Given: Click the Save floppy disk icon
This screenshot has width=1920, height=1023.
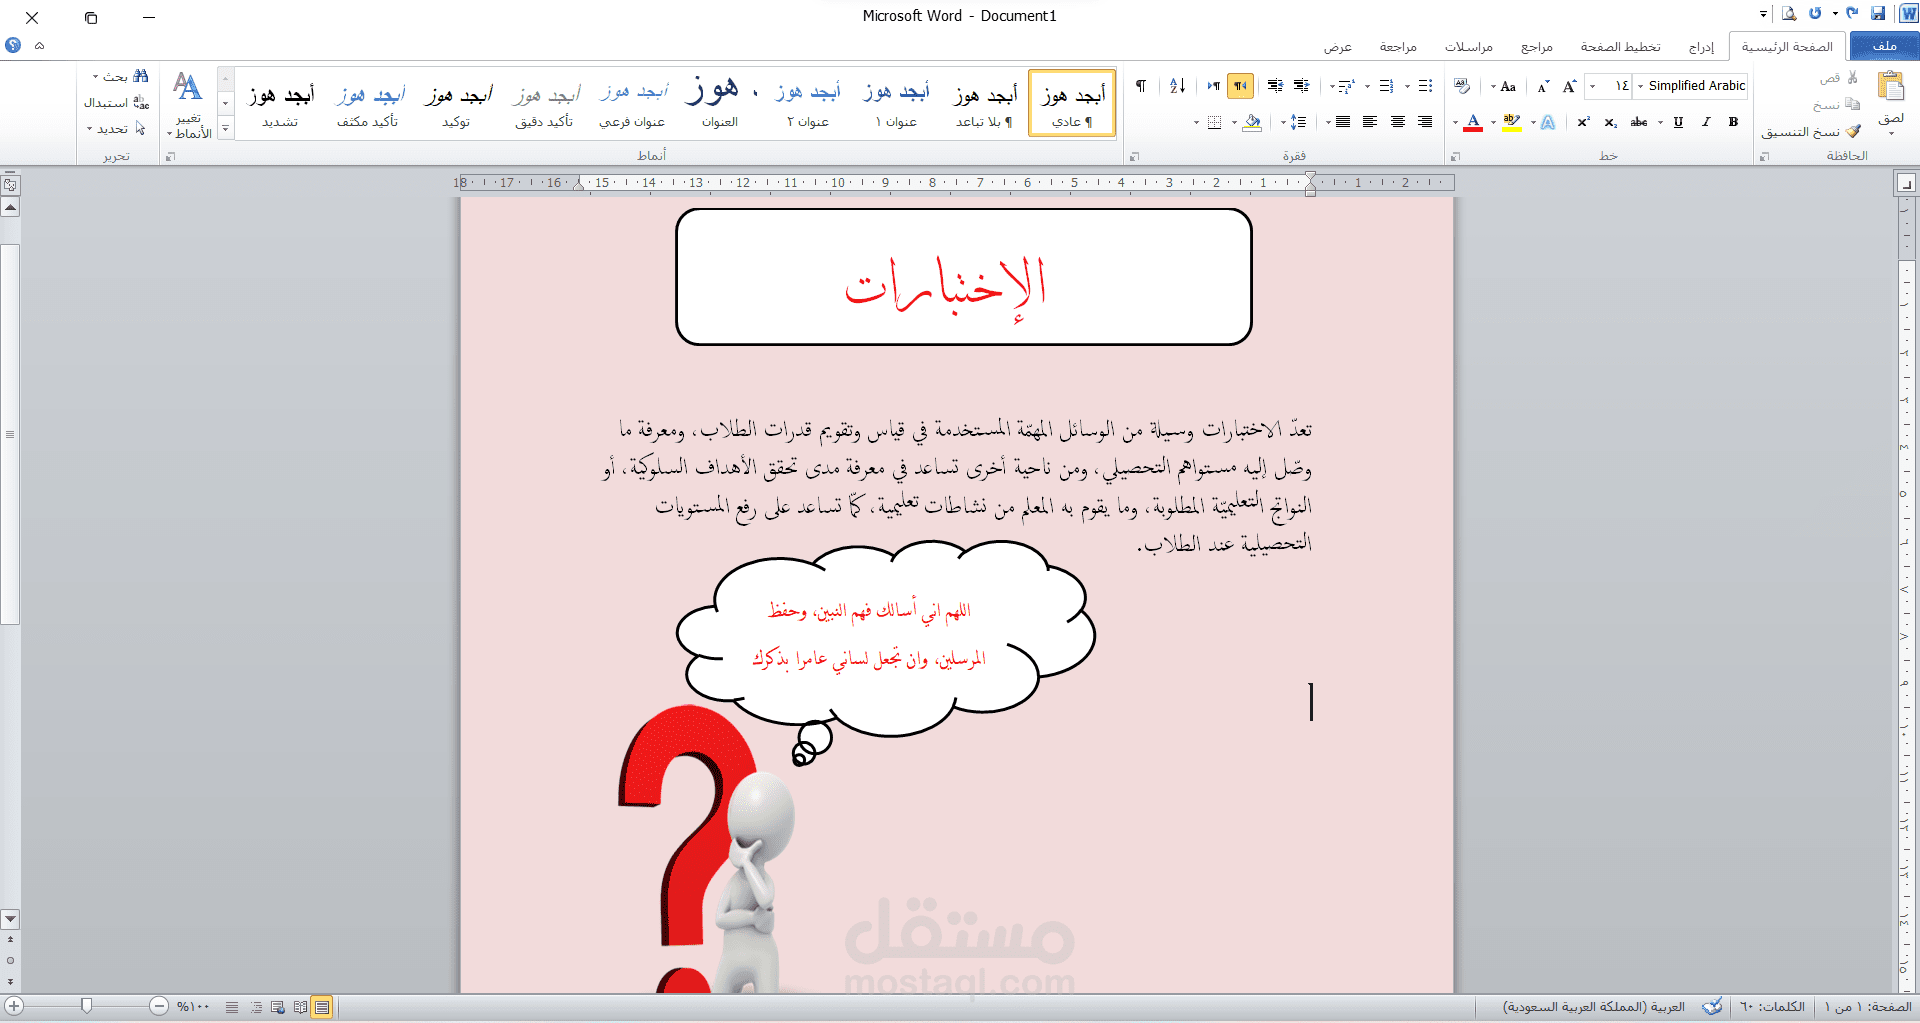Looking at the screenshot, I should (1878, 14).
